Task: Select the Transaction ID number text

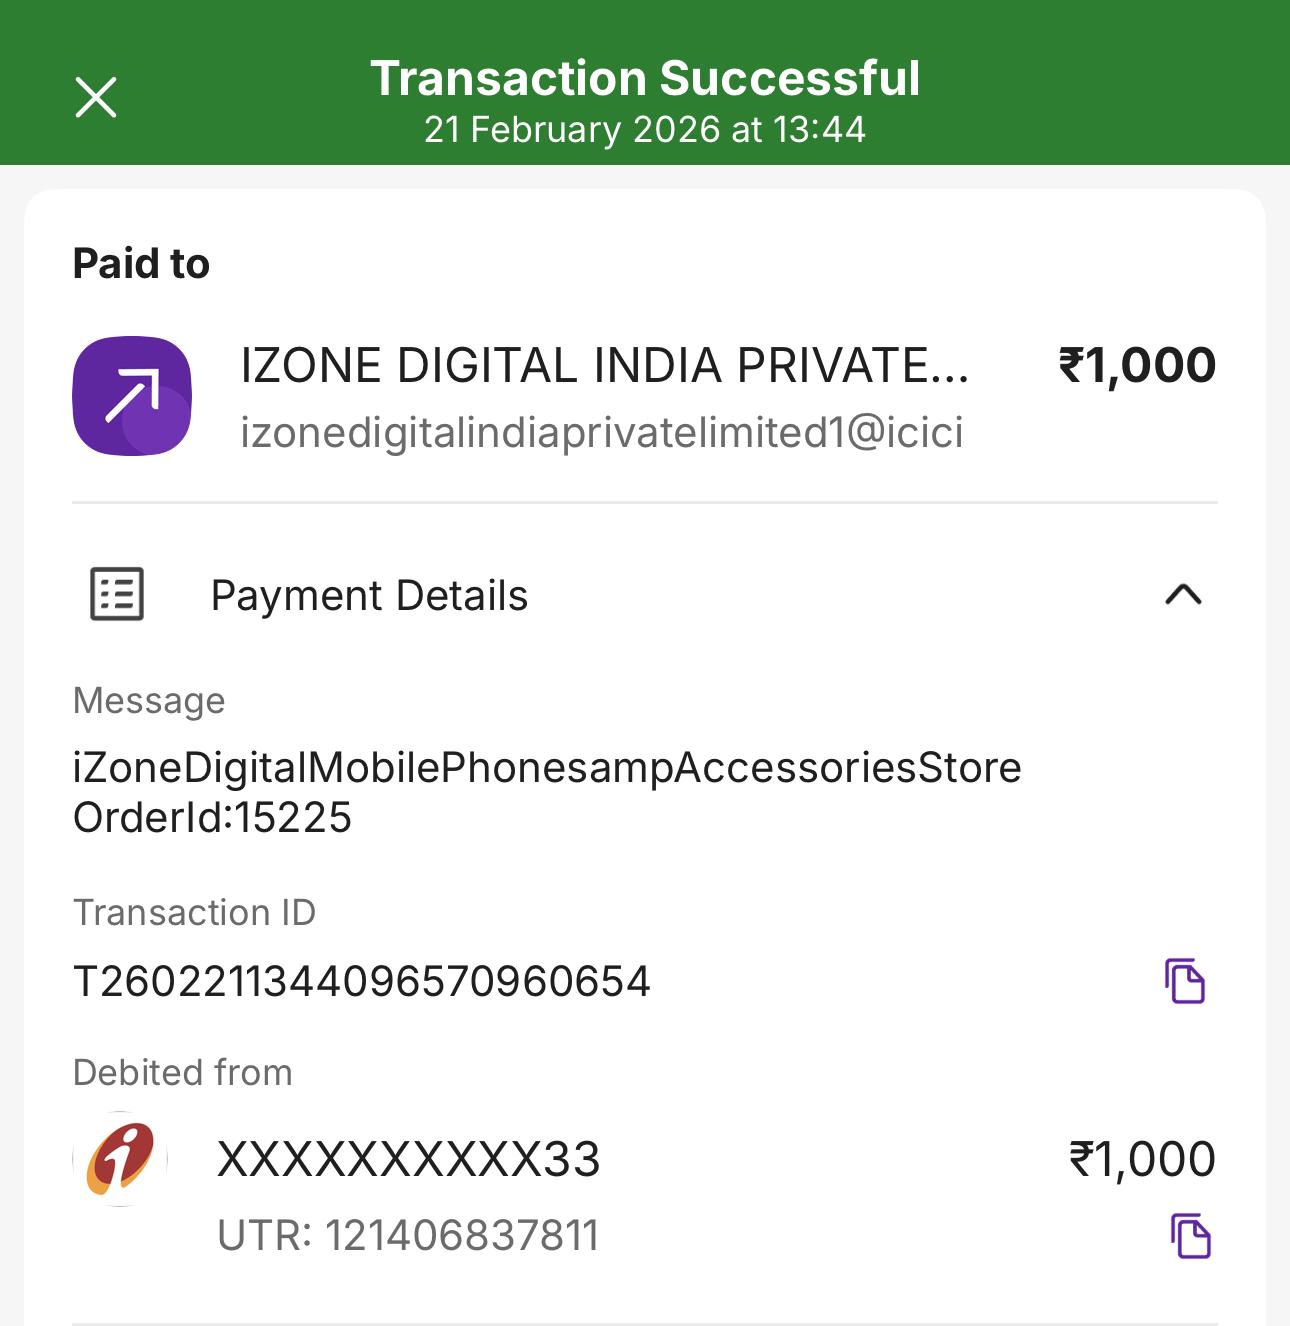Action: click(362, 981)
